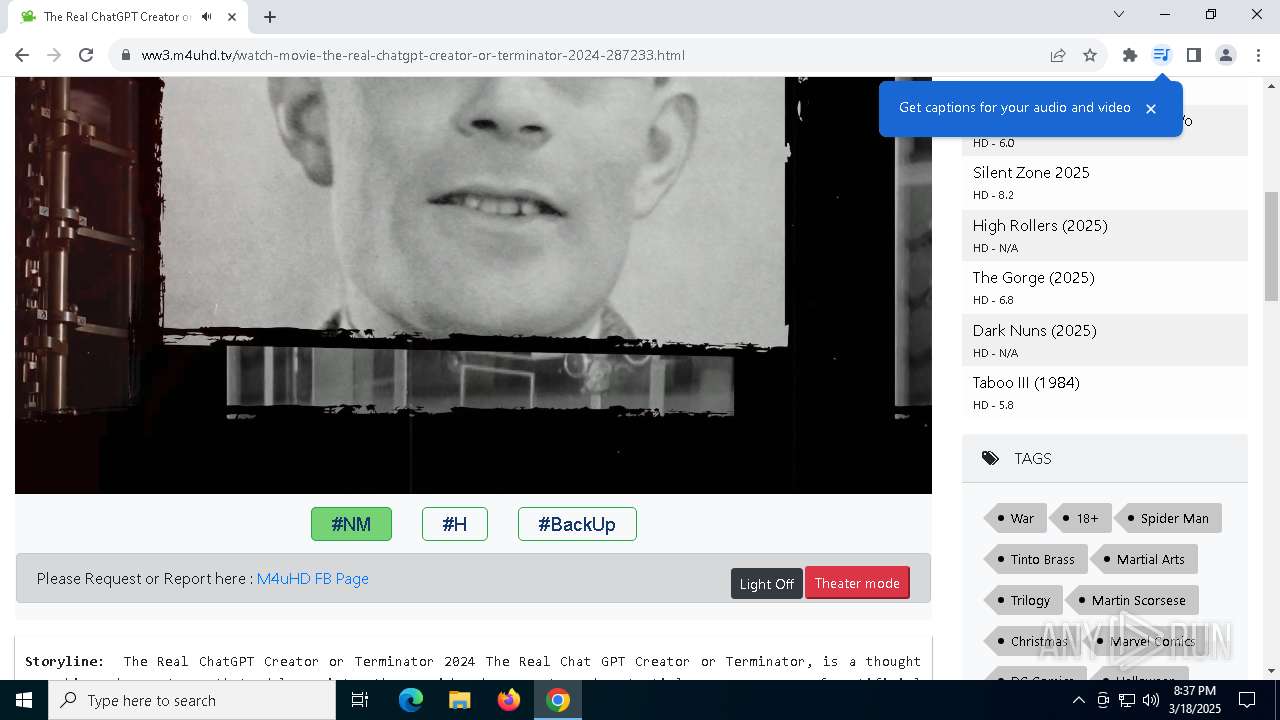Dismiss the captions tooltip
Screen dimensions: 1280x720
(1151, 108)
